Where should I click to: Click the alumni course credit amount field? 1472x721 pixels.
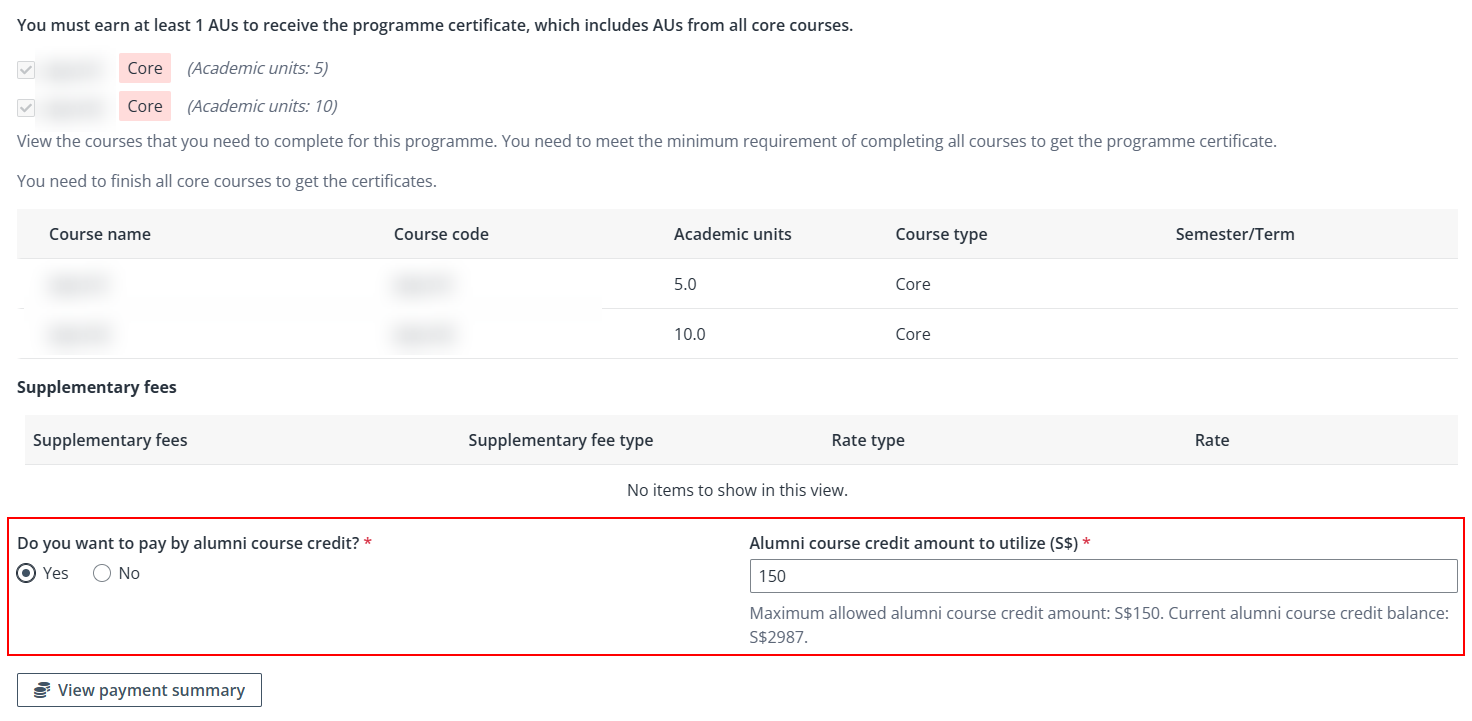click(1103, 575)
